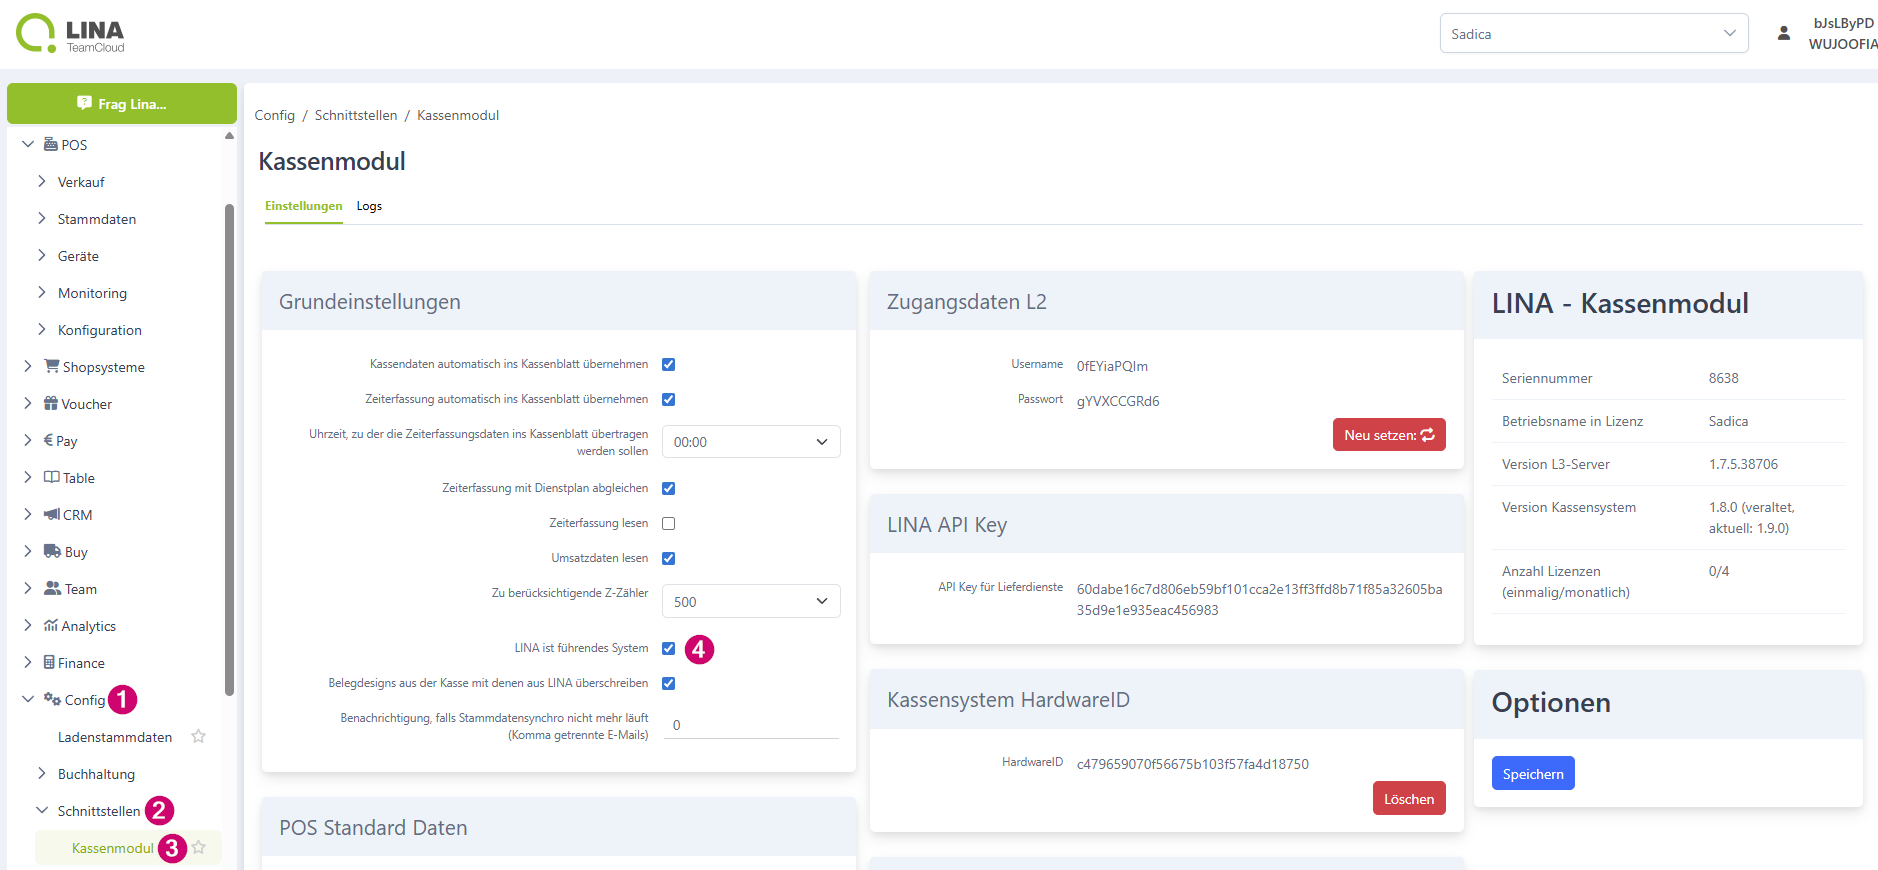The height and width of the screenshot is (870, 1878).
Task: Click the Passwort value gYVXCCGRd6
Action: click(x=1118, y=401)
